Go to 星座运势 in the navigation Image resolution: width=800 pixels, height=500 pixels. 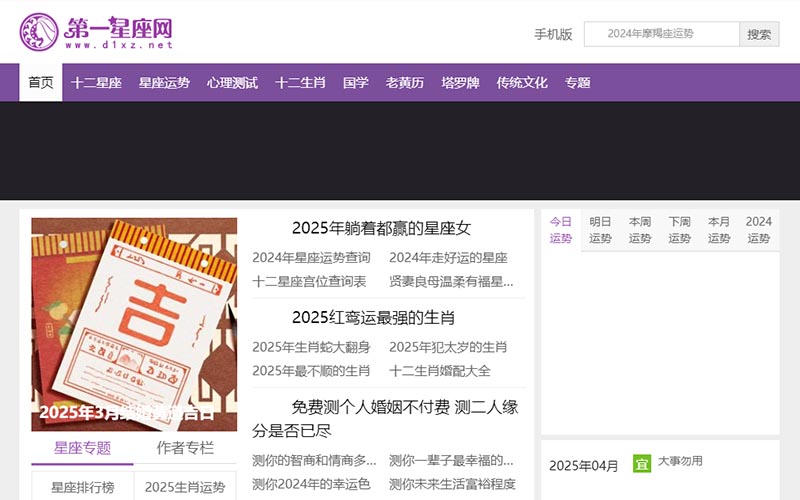coord(164,83)
